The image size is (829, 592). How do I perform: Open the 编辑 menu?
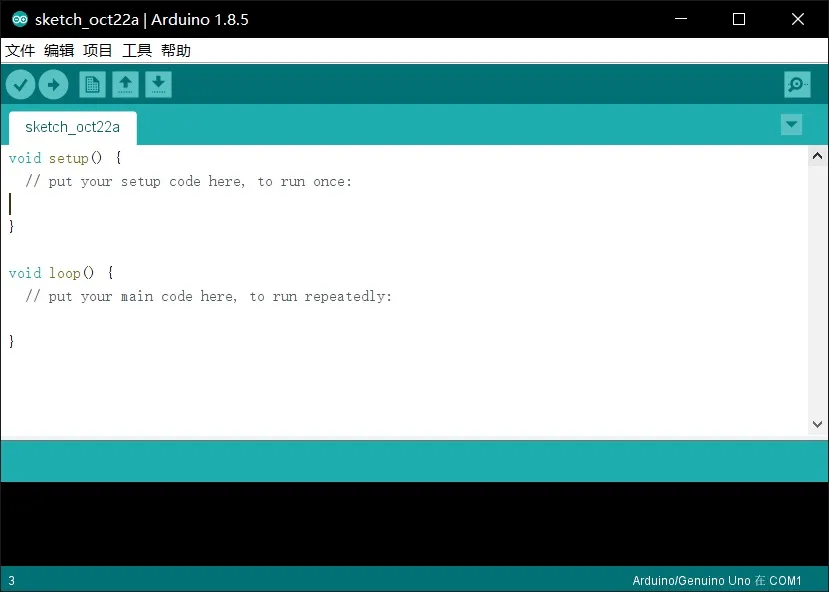pyautogui.click(x=59, y=50)
